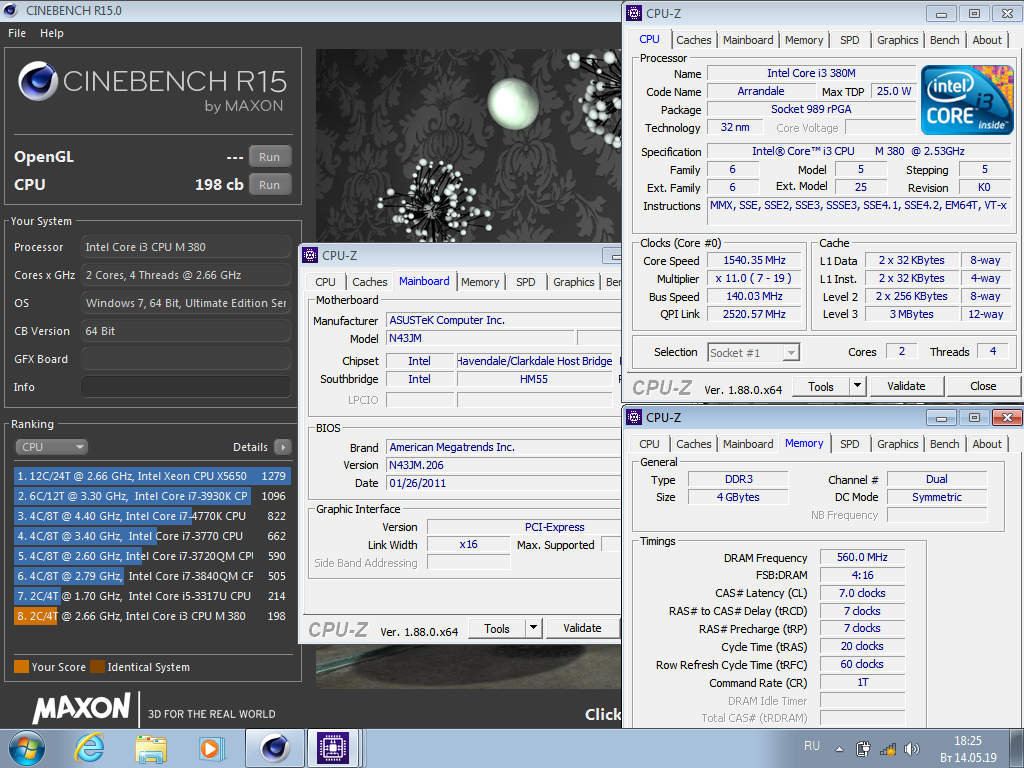Open SPD tab in top CPU-Z window
Viewport: 1024px width, 768px height.
click(850, 40)
